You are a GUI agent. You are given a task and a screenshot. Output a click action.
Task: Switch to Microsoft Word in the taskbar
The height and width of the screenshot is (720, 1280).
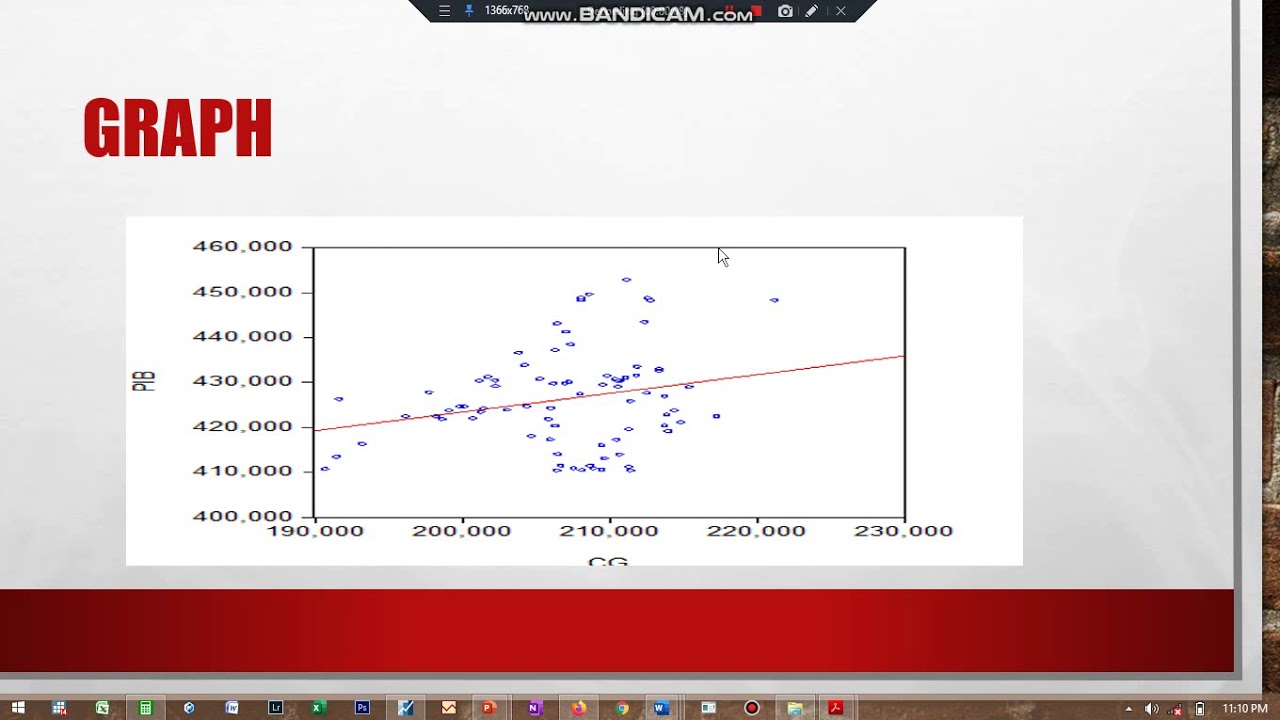pyautogui.click(x=661, y=708)
